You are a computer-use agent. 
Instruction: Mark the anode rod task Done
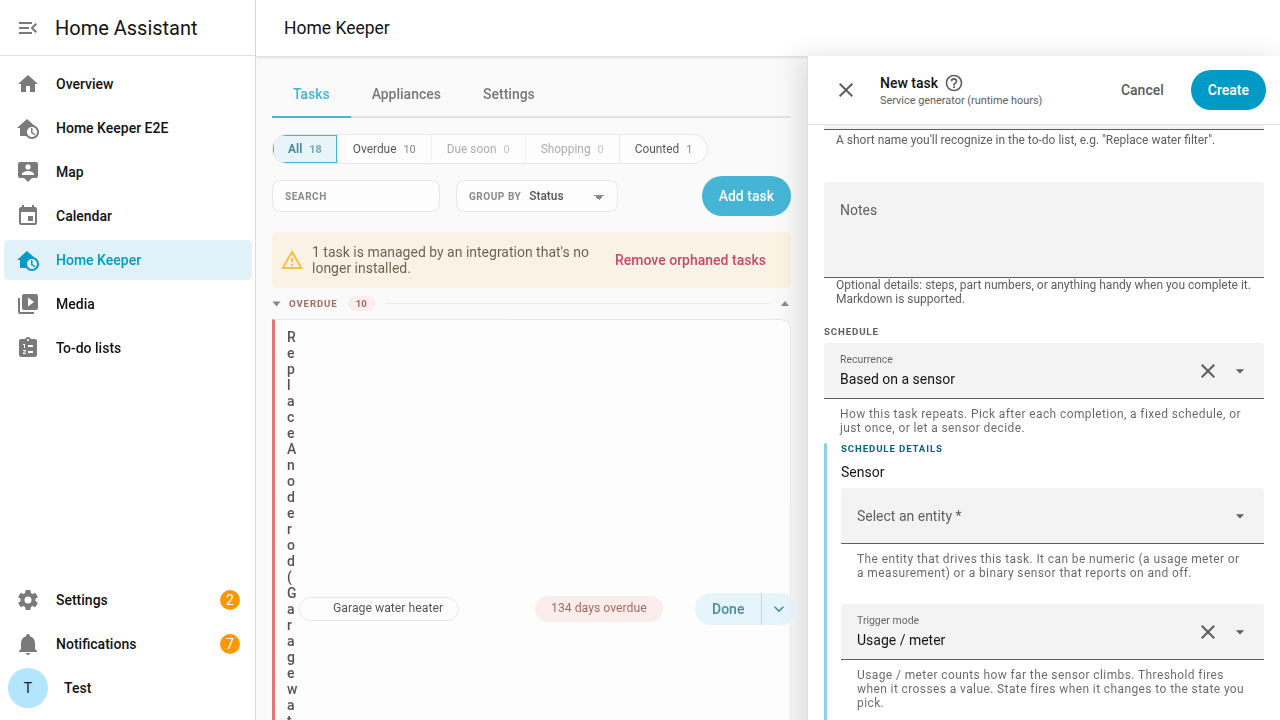[728, 609]
